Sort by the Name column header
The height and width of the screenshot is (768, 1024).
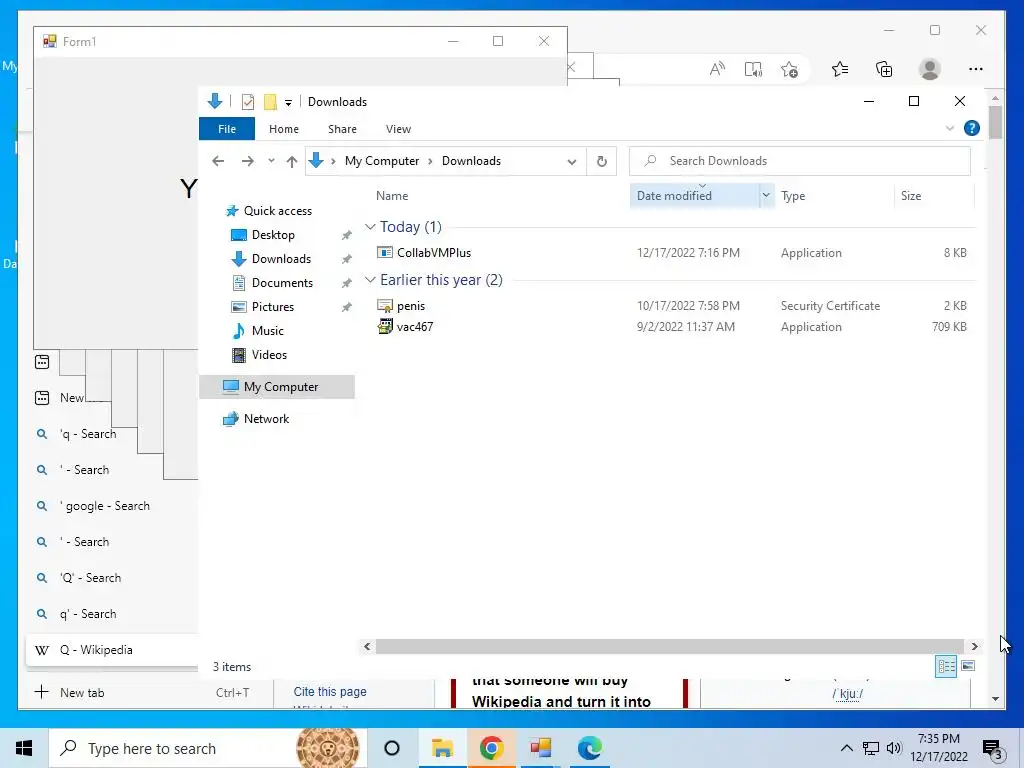(x=392, y=195)
